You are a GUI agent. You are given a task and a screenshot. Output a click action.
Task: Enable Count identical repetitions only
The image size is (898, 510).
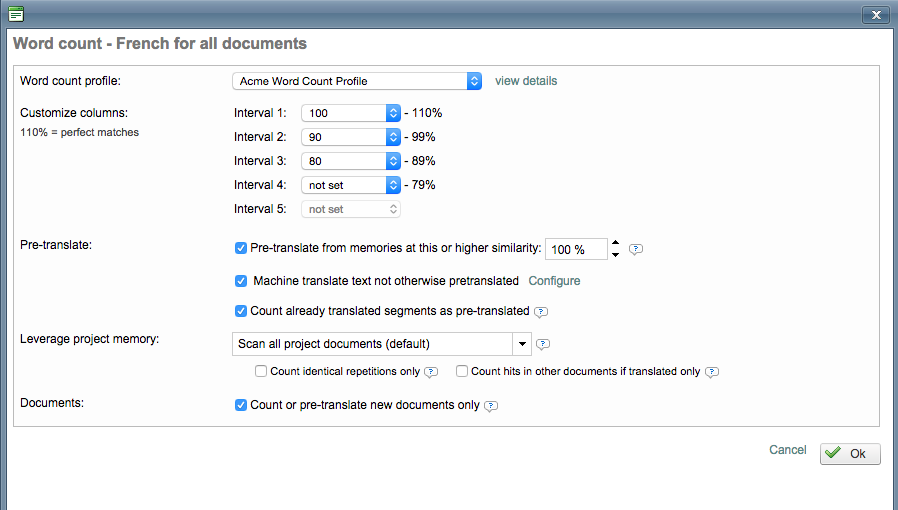click(x=261, y=371)
